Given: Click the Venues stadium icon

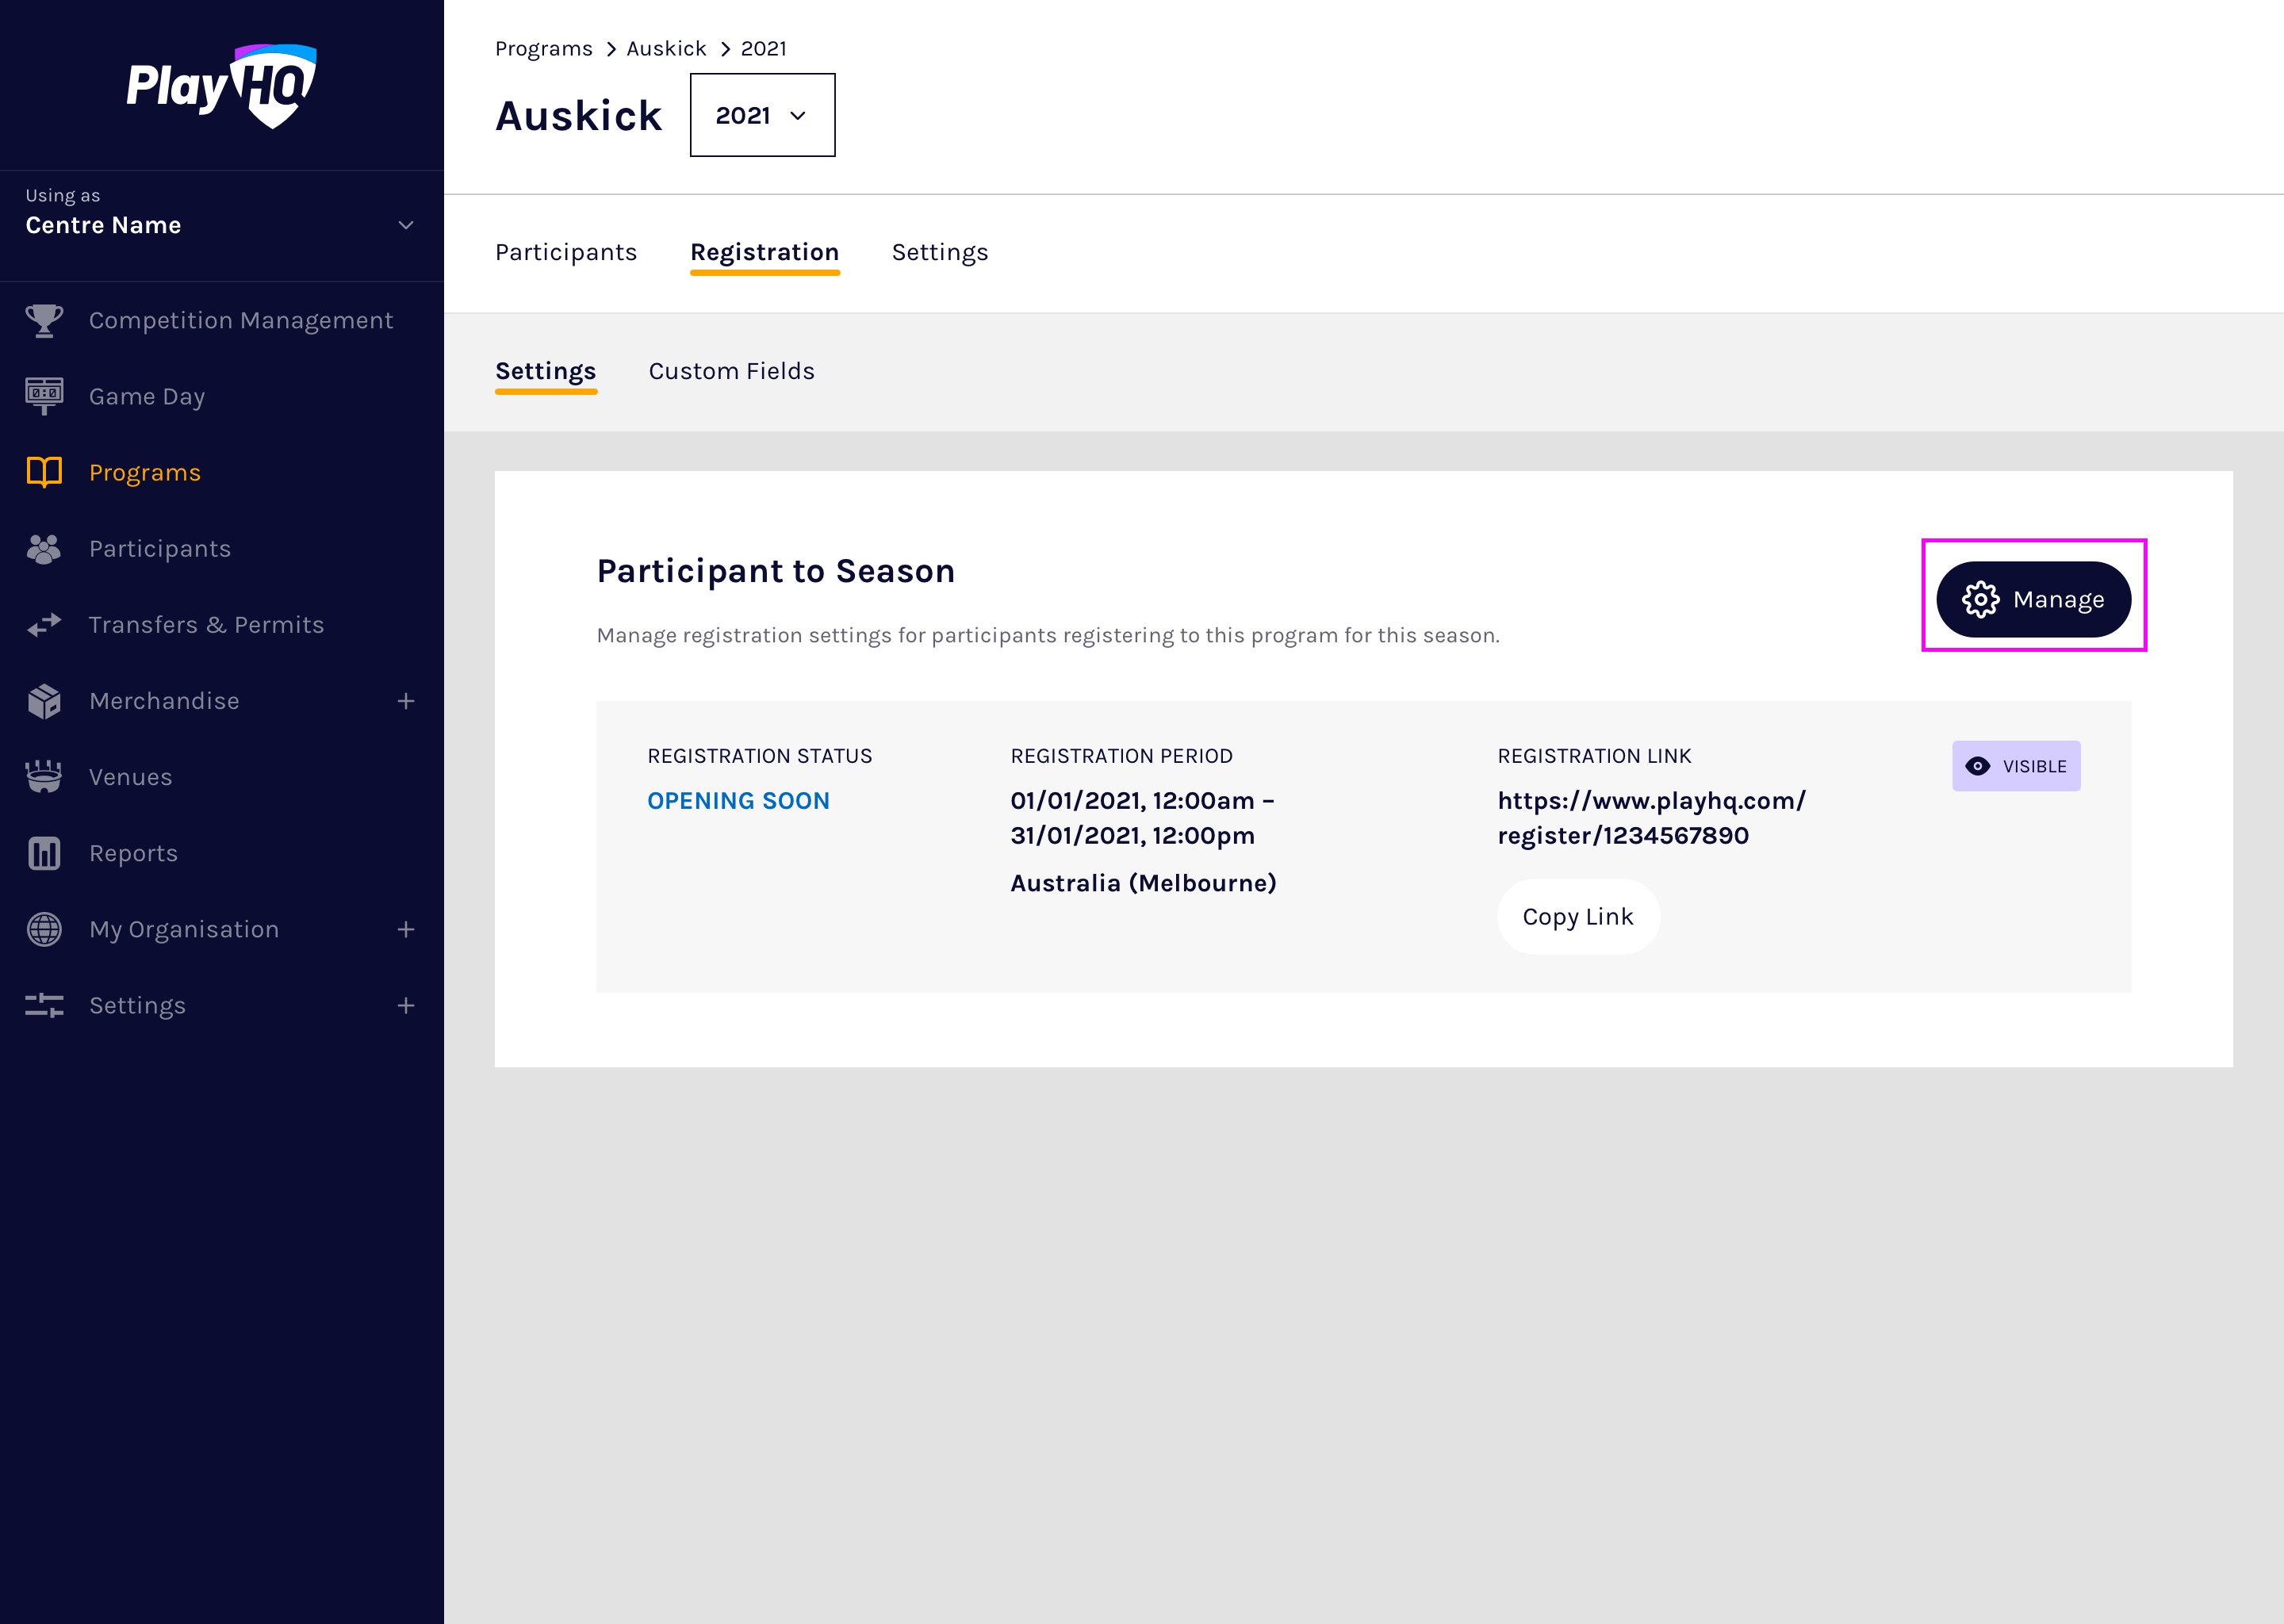Looking at the screenshot, I should click(44, 777).
